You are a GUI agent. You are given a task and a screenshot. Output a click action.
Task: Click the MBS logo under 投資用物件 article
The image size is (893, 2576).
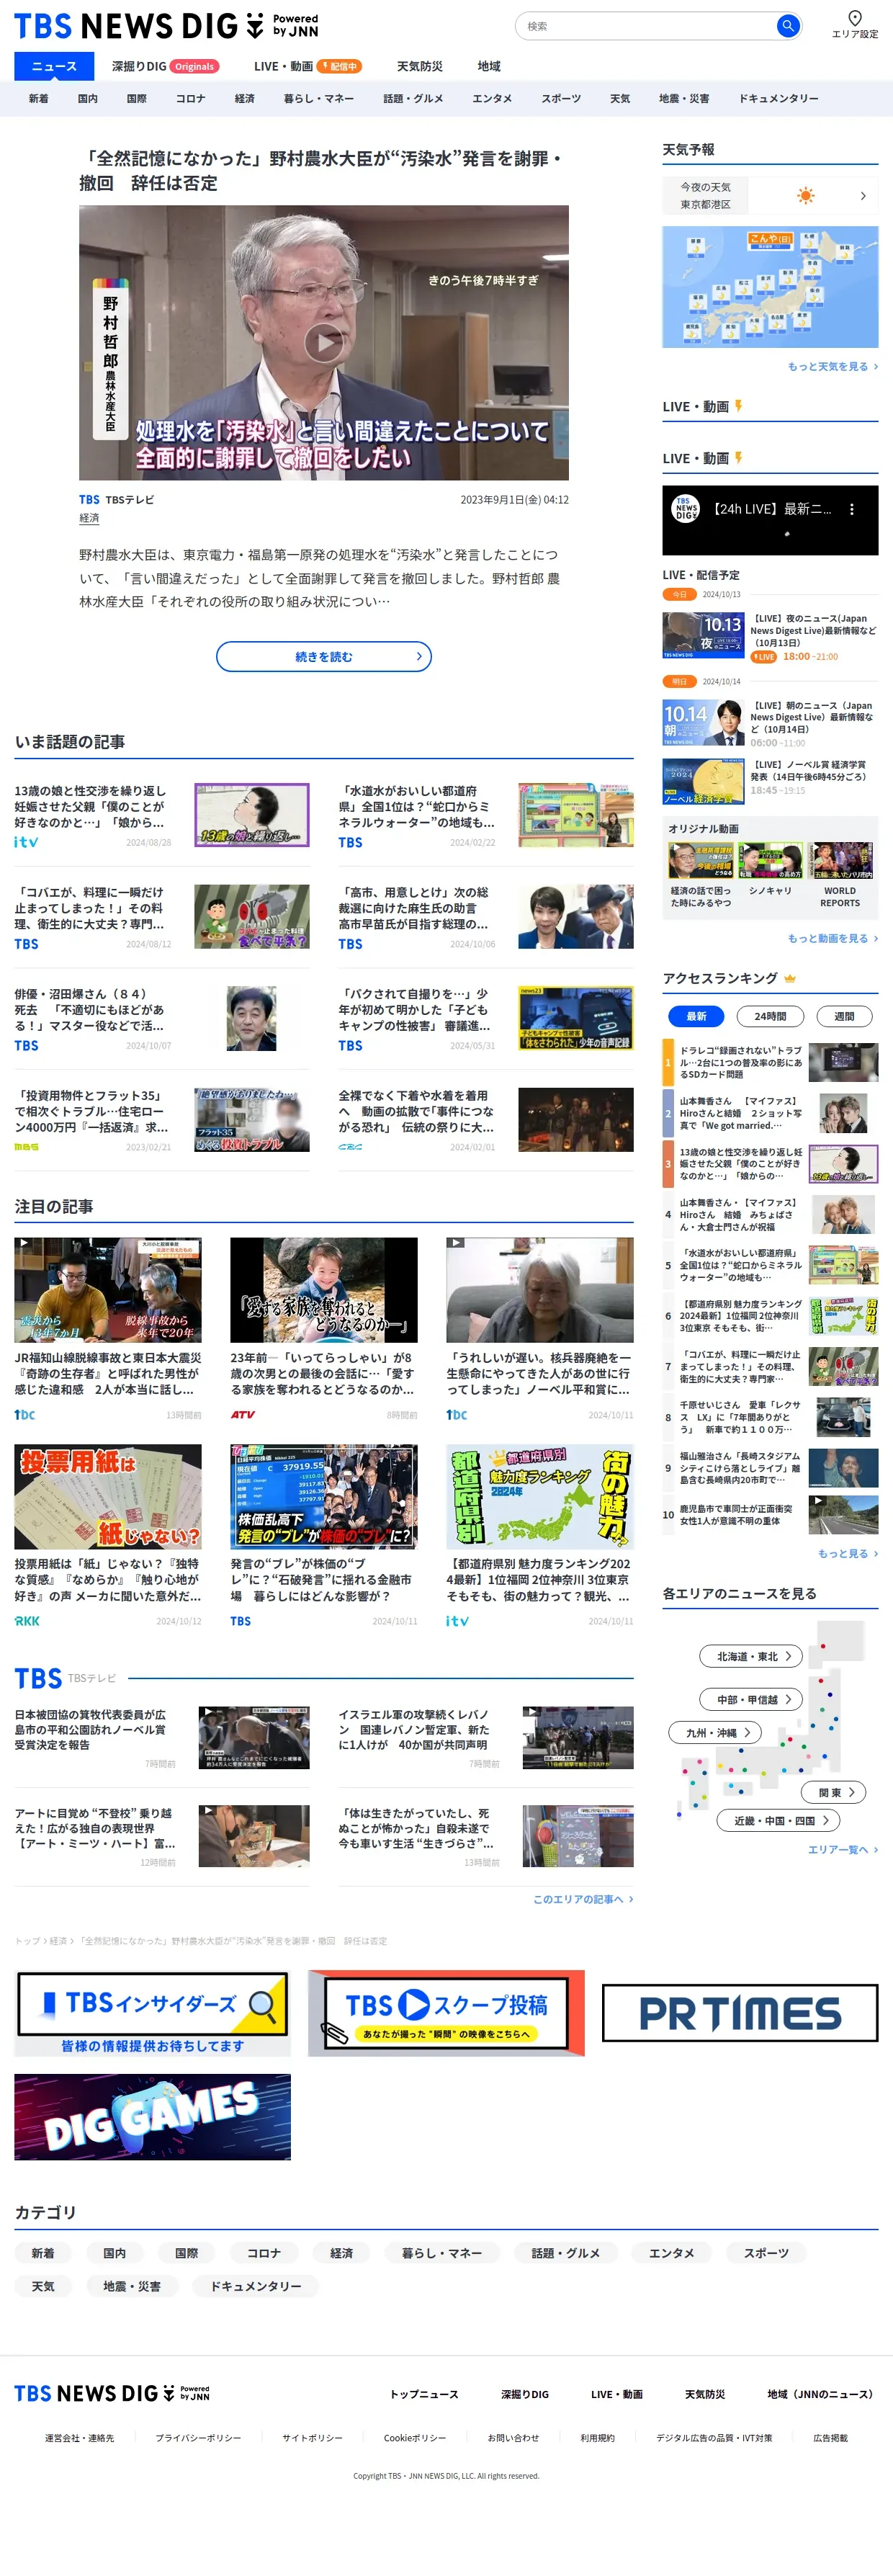26,1147
